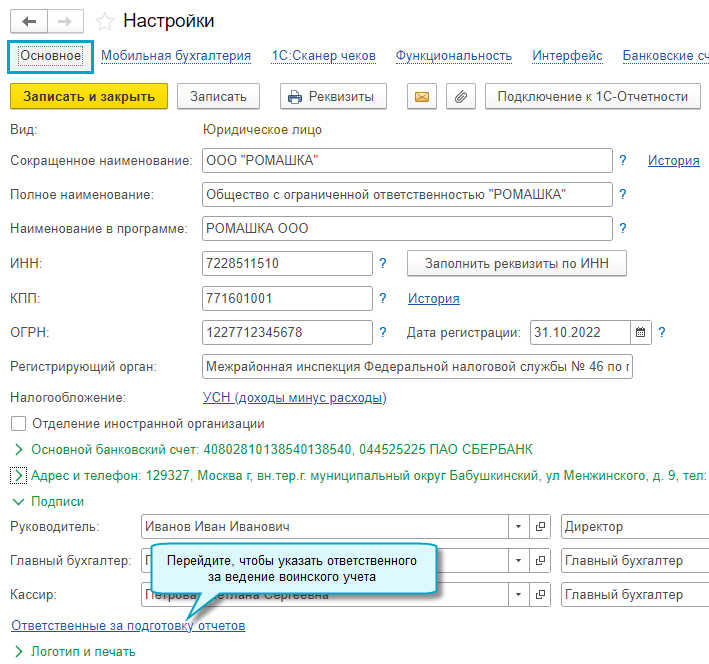Click the ОГРН field with 1227712345678
Screen dimensions: 709x664
coord(287,332)
